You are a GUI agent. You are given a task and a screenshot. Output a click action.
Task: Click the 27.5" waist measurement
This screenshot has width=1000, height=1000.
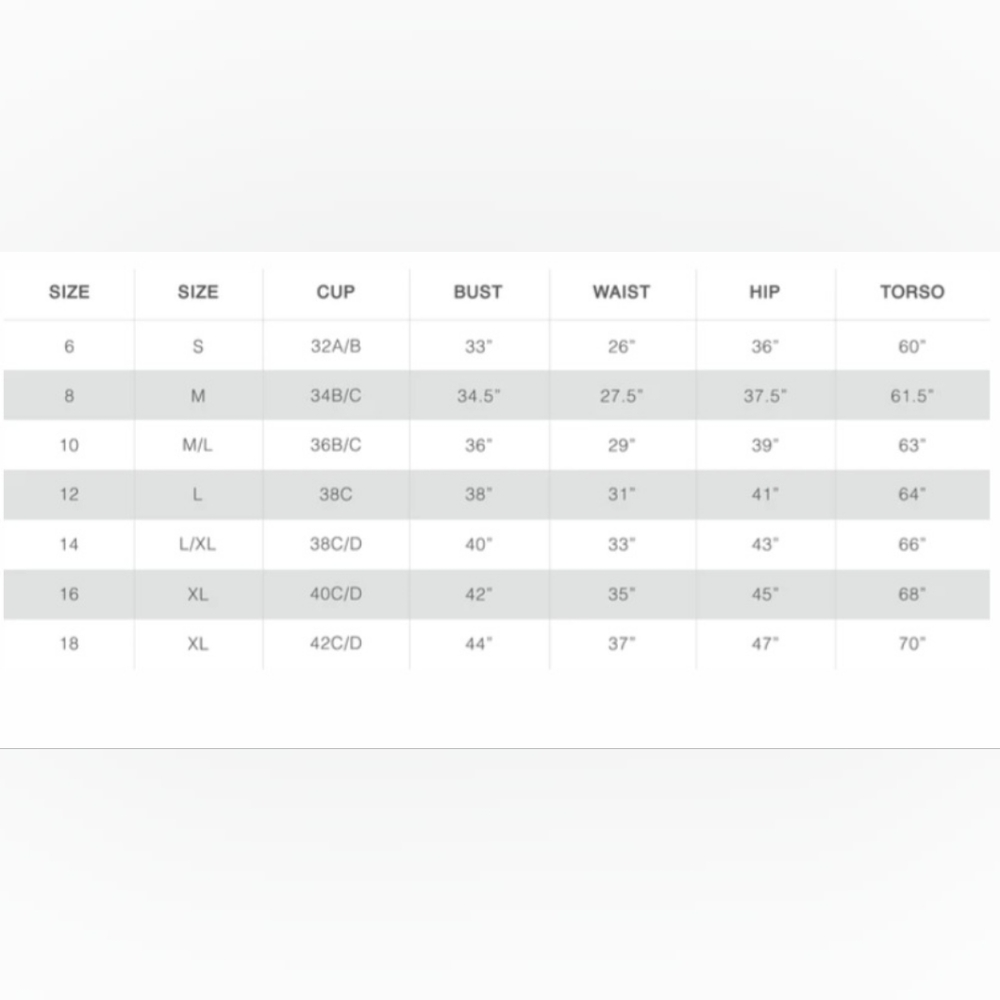pos(622,396)
